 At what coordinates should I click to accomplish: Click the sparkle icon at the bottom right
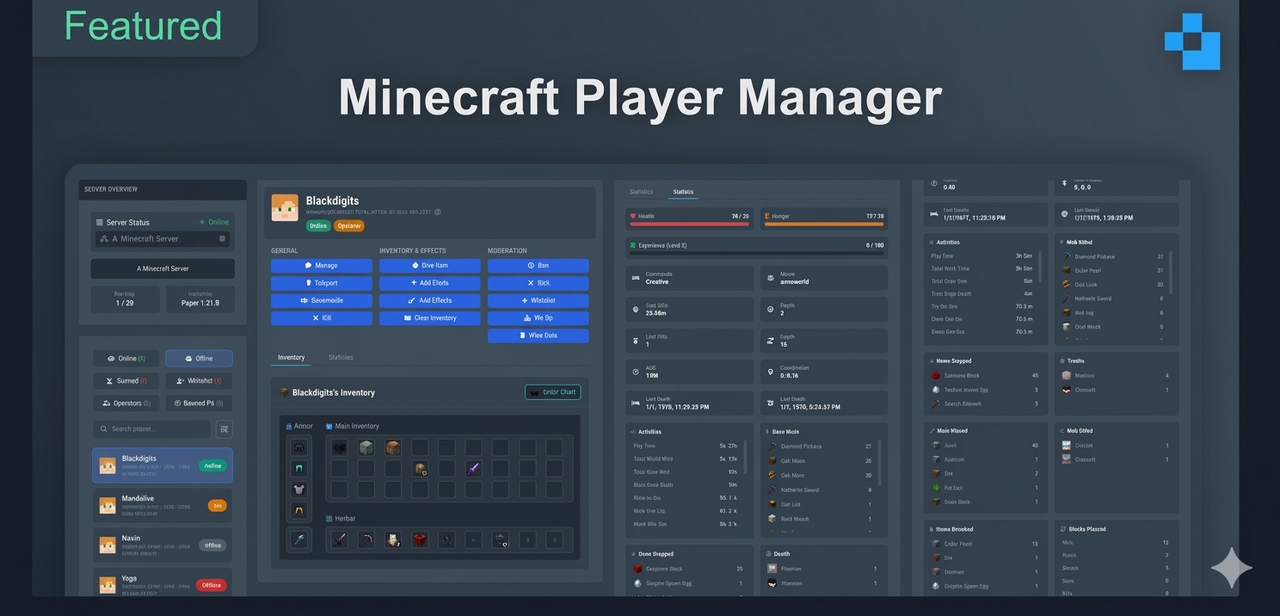[x=1231, y=568]
